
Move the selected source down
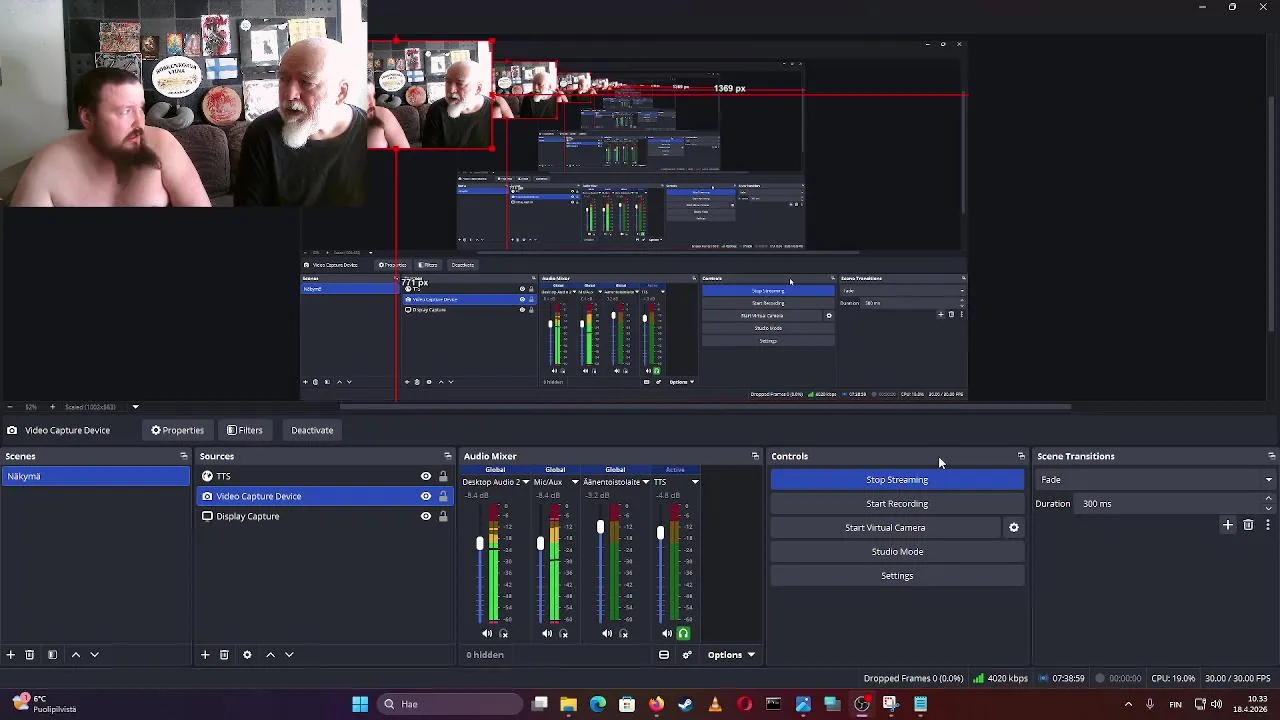point(289,654)
